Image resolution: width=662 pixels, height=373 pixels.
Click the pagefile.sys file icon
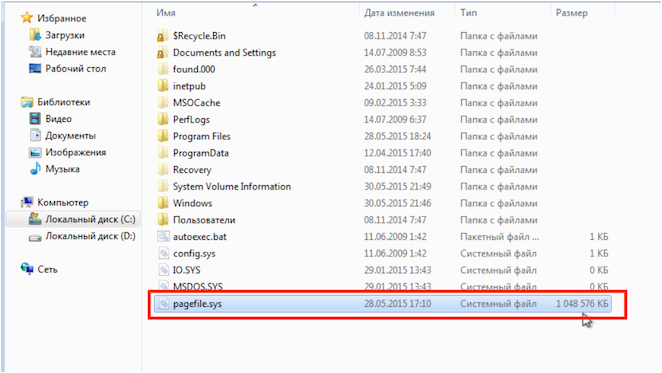(x=163, y=304)
